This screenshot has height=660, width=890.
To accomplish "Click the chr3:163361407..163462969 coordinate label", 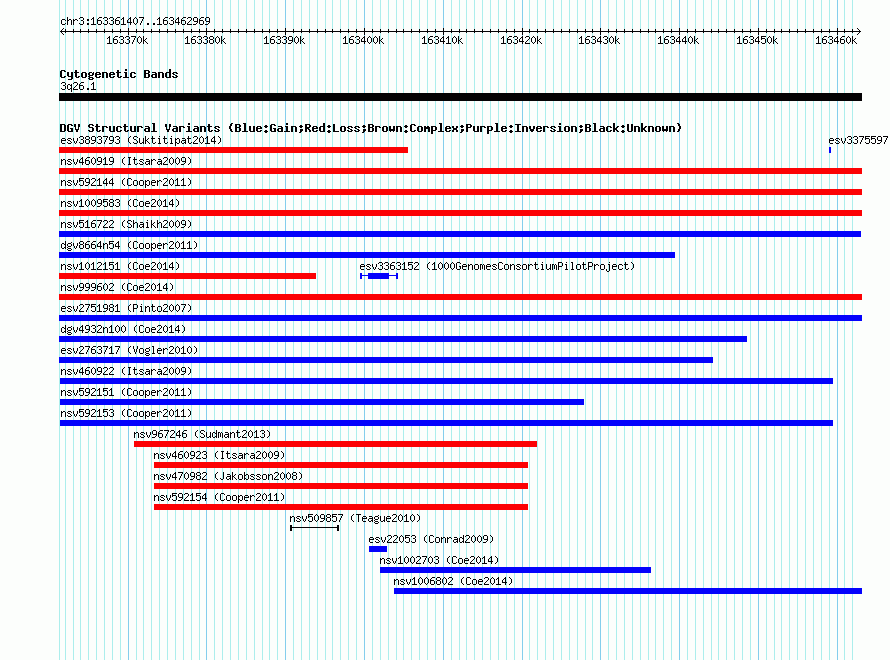I will point(135,21).
